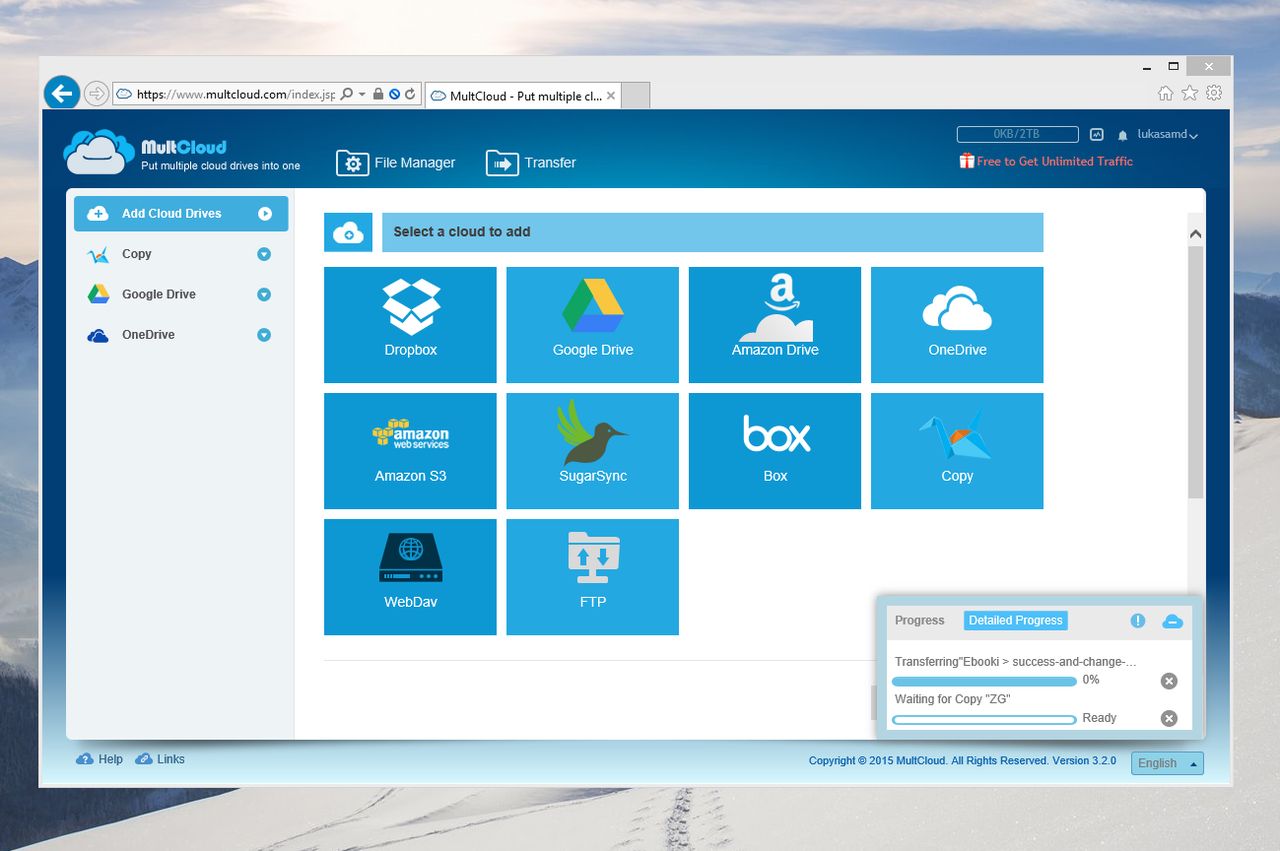Click the 0KB/2TB traffic usage bar
The width and height of the screenshot is (1280, 851).
coord(1017,134)
